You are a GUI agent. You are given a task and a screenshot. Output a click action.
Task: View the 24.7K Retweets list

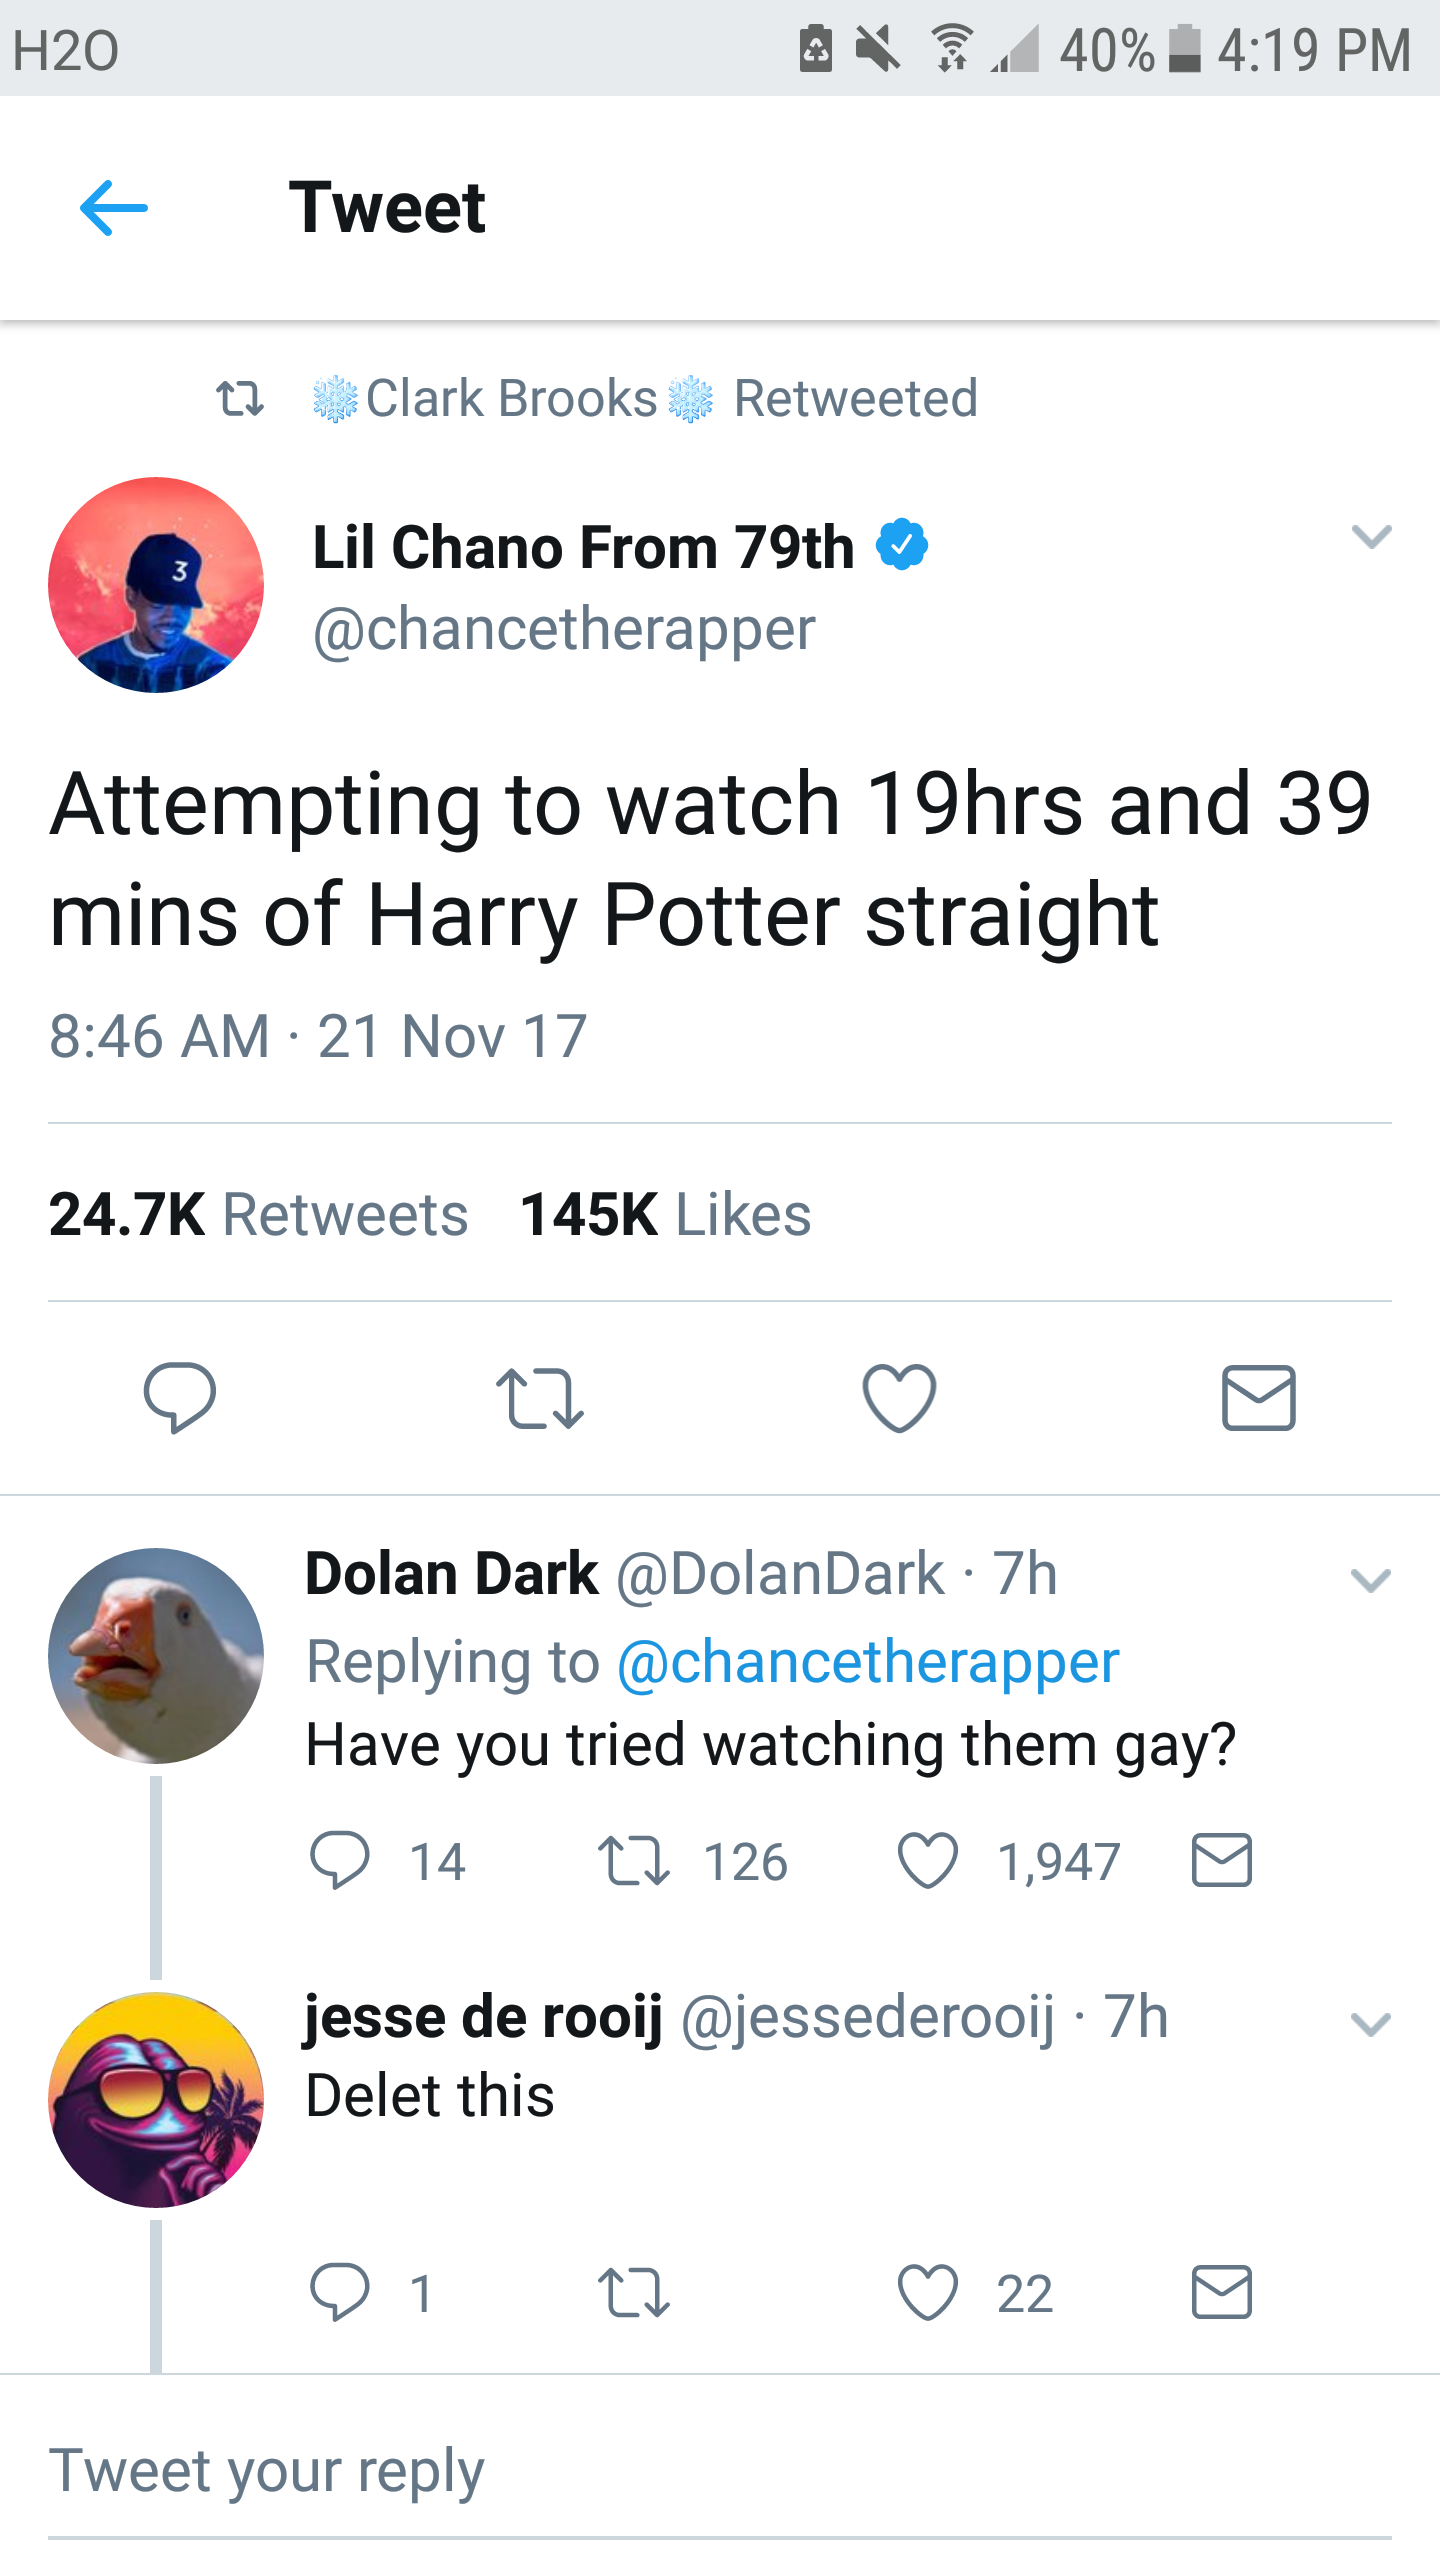coord(258,1215)
